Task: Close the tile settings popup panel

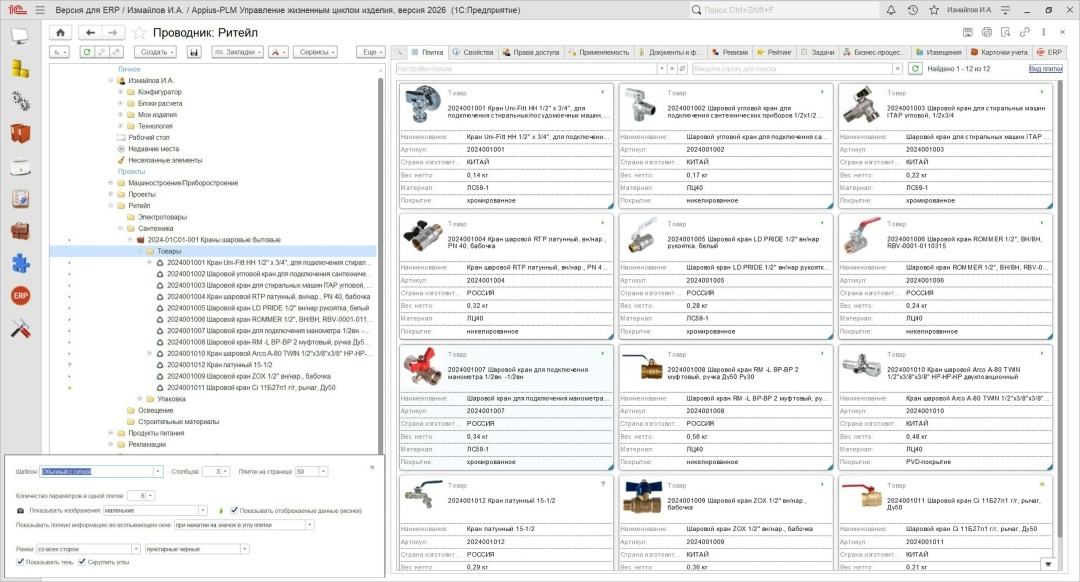Action: (x=372, y=467)
